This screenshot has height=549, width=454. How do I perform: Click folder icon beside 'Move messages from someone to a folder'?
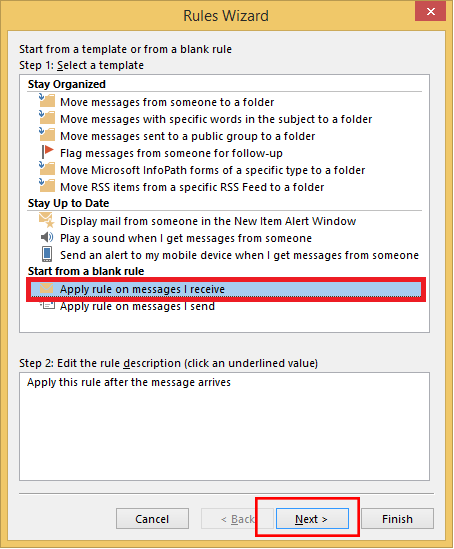pyautogui.click(x=47, y=100)
